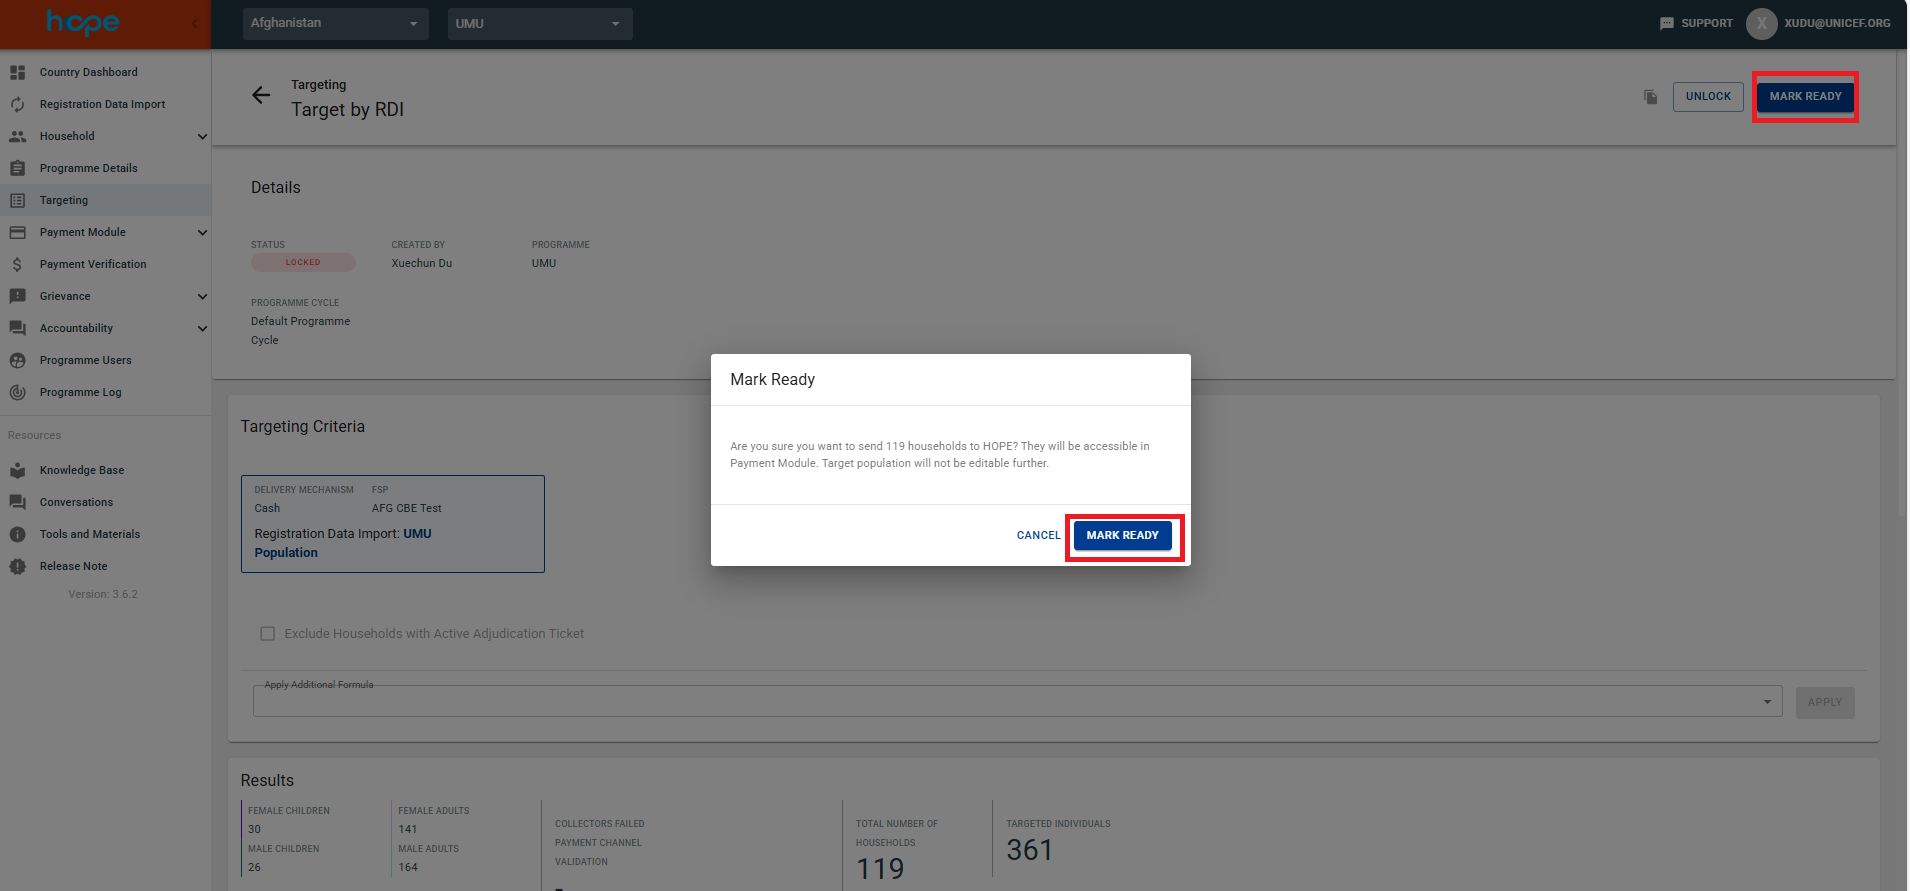Expand the Payment Module submenu

point(202,232)
